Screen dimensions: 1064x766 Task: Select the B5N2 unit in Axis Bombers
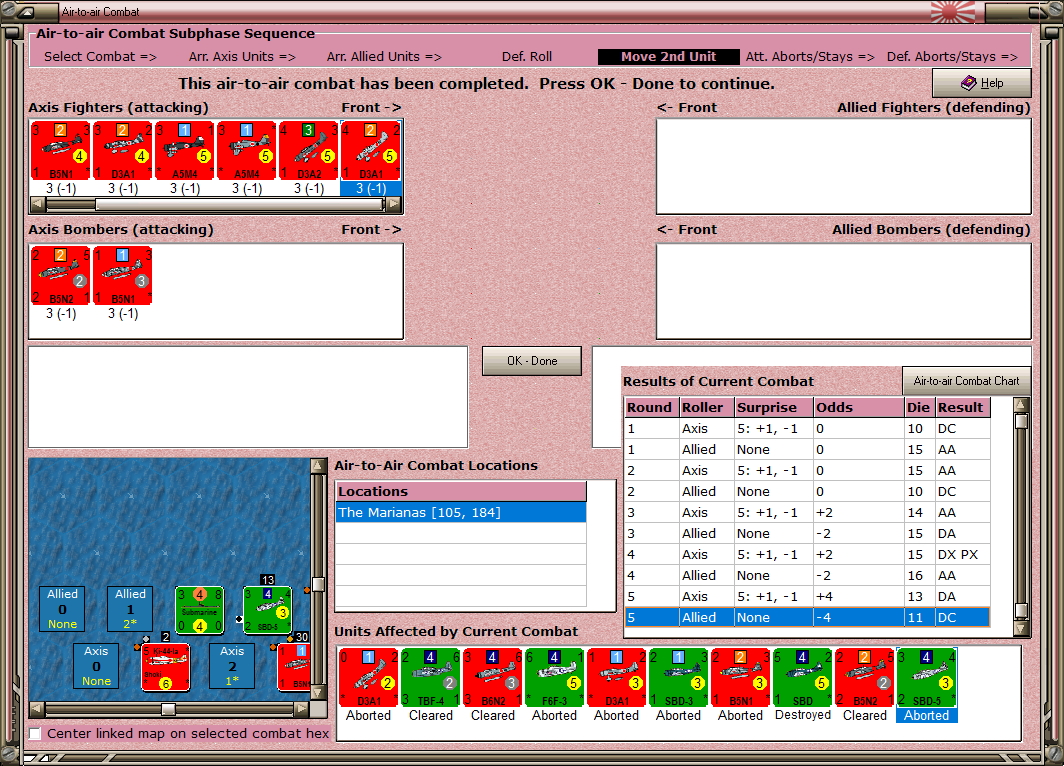coord(60,275)
